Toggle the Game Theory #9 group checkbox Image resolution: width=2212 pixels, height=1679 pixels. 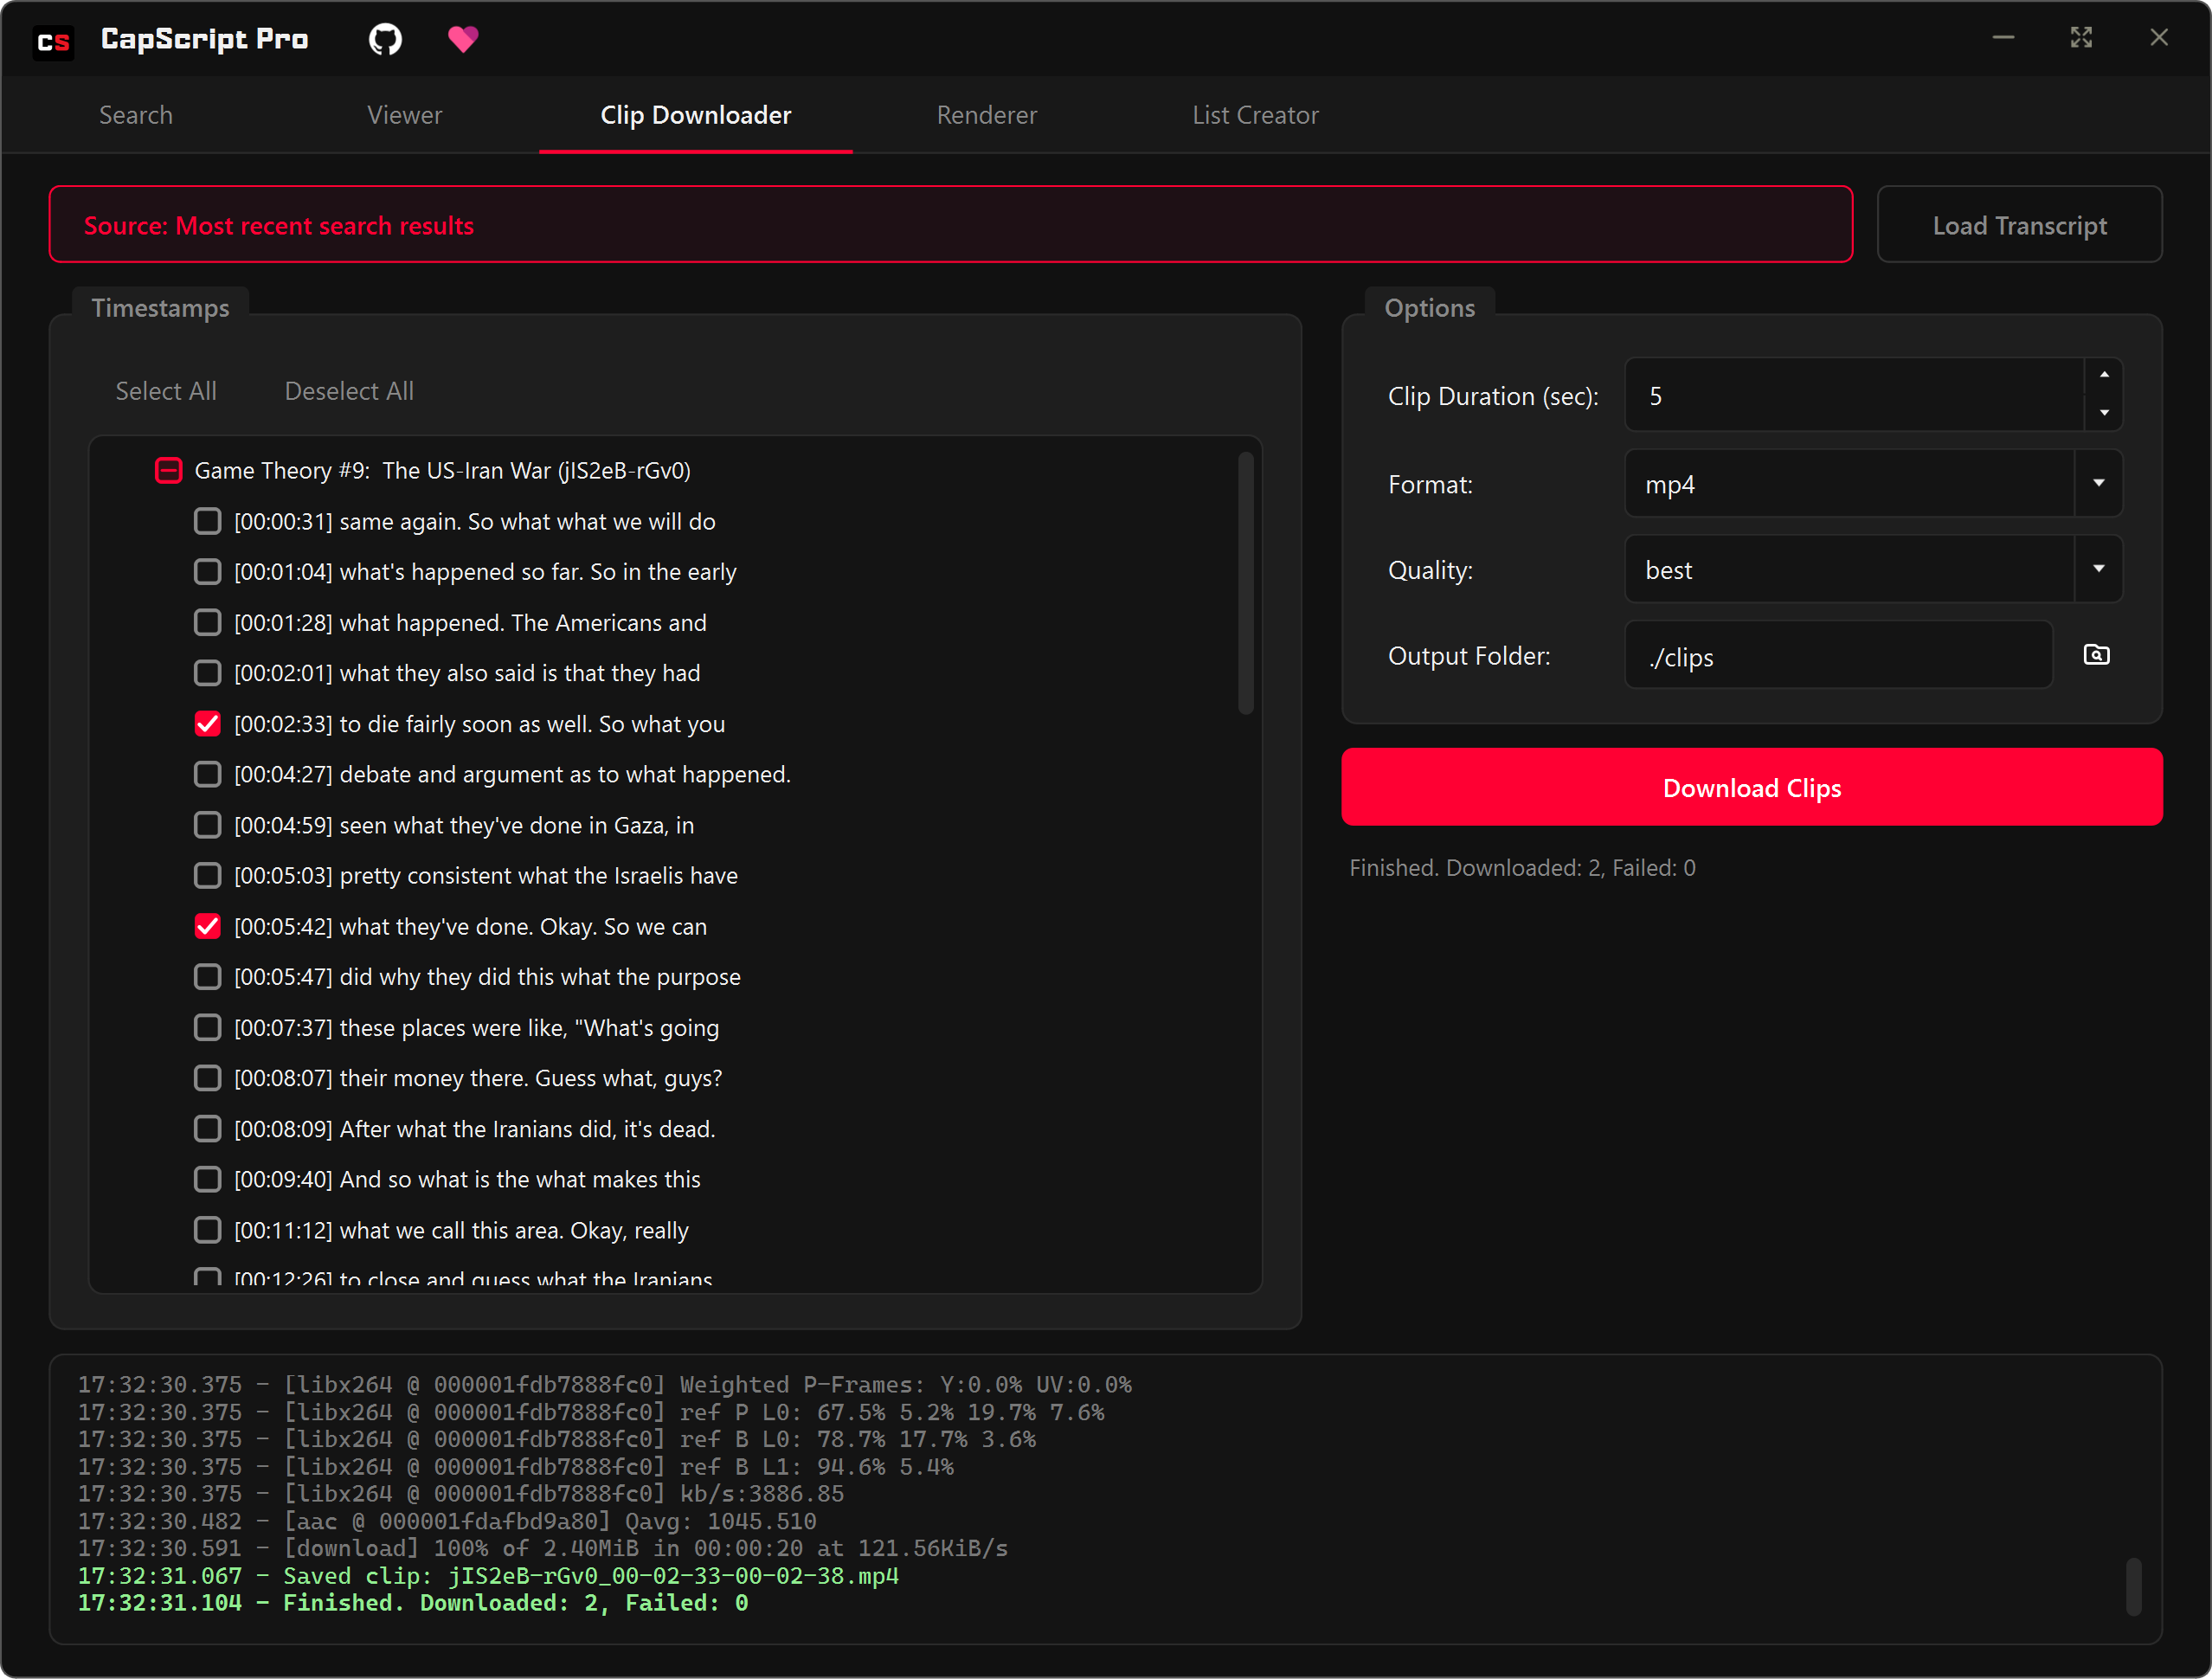click(x=168, y=470)
